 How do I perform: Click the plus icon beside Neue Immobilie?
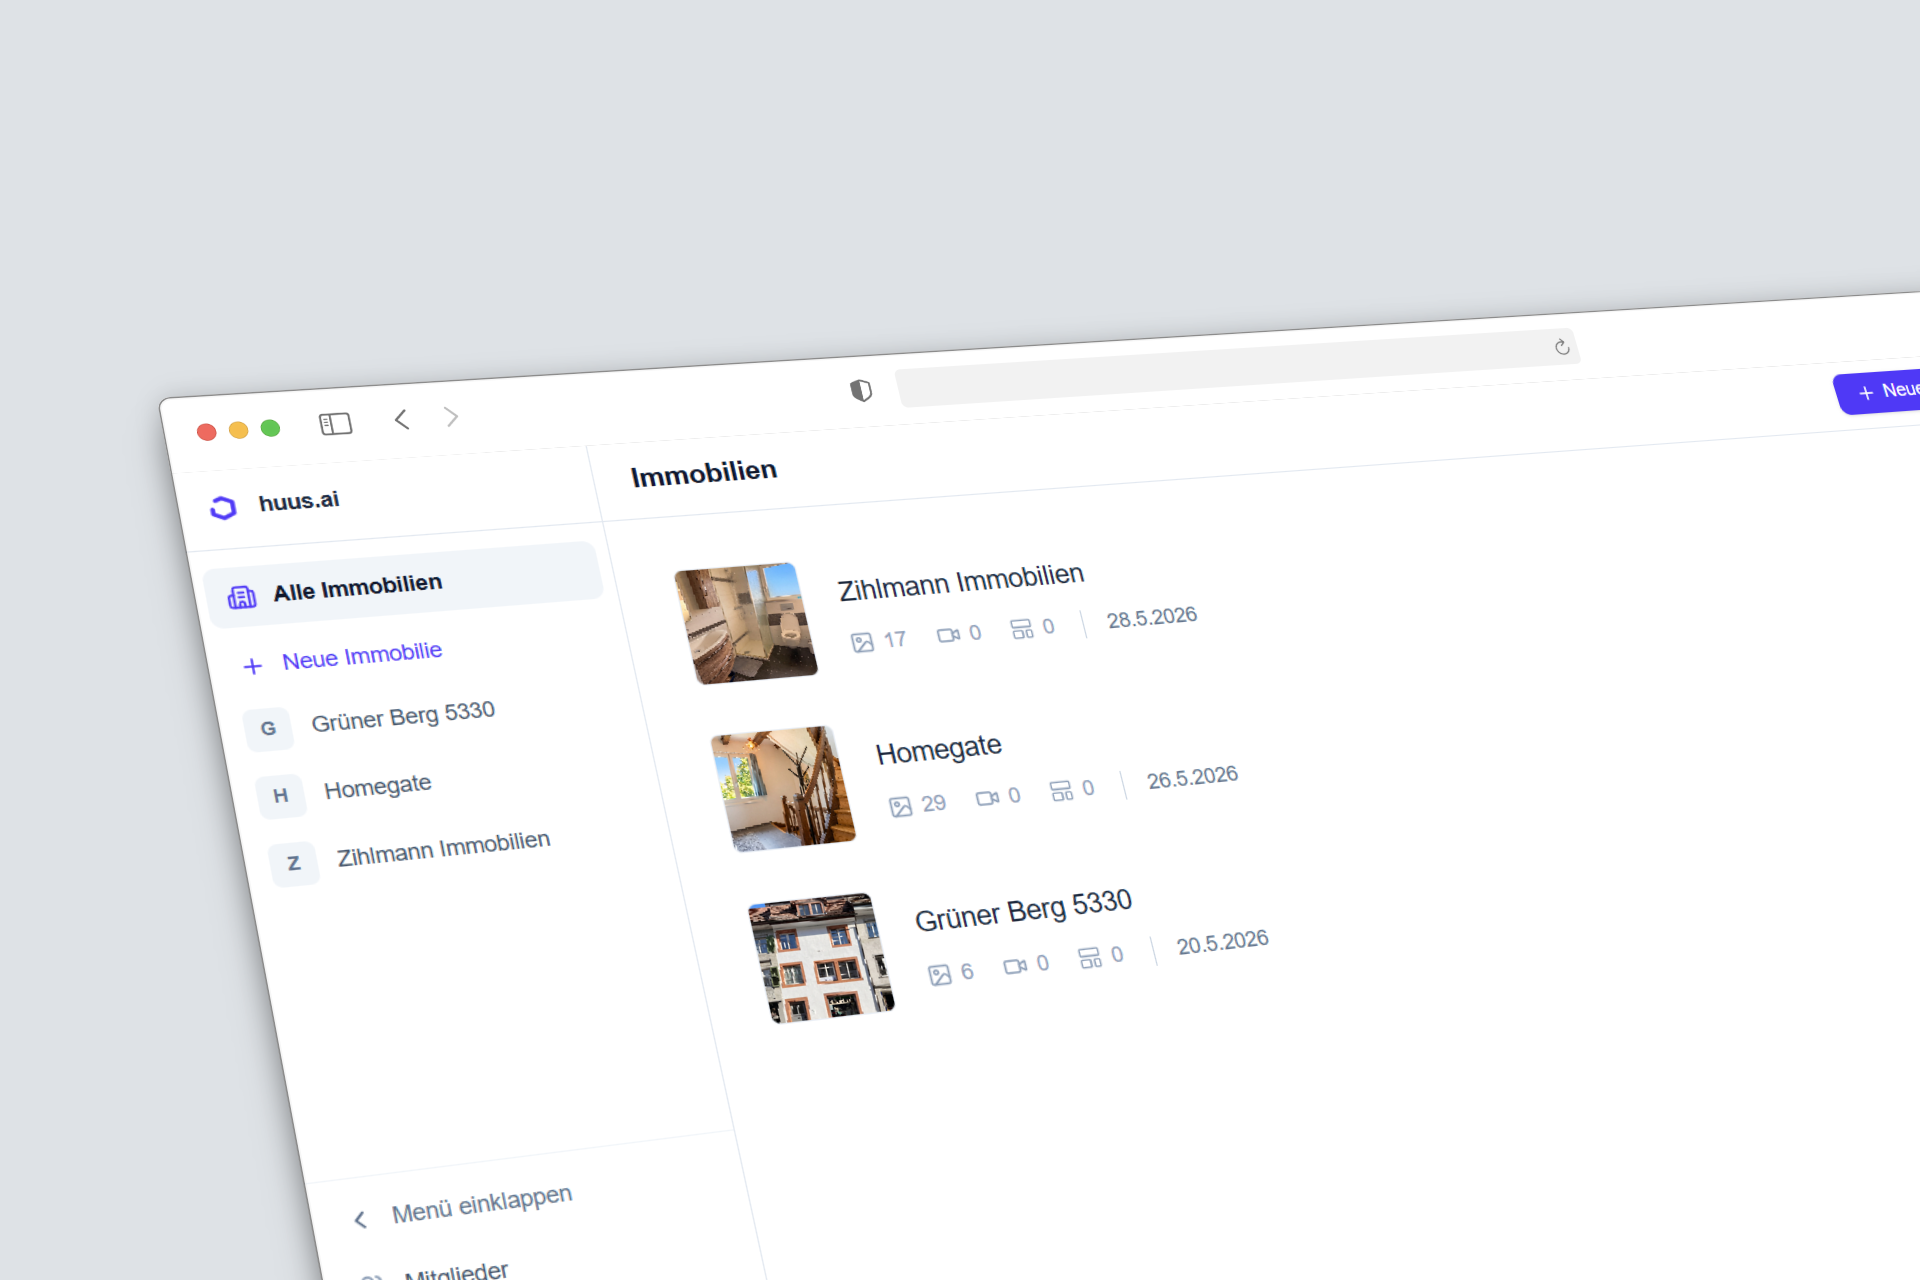253,666
